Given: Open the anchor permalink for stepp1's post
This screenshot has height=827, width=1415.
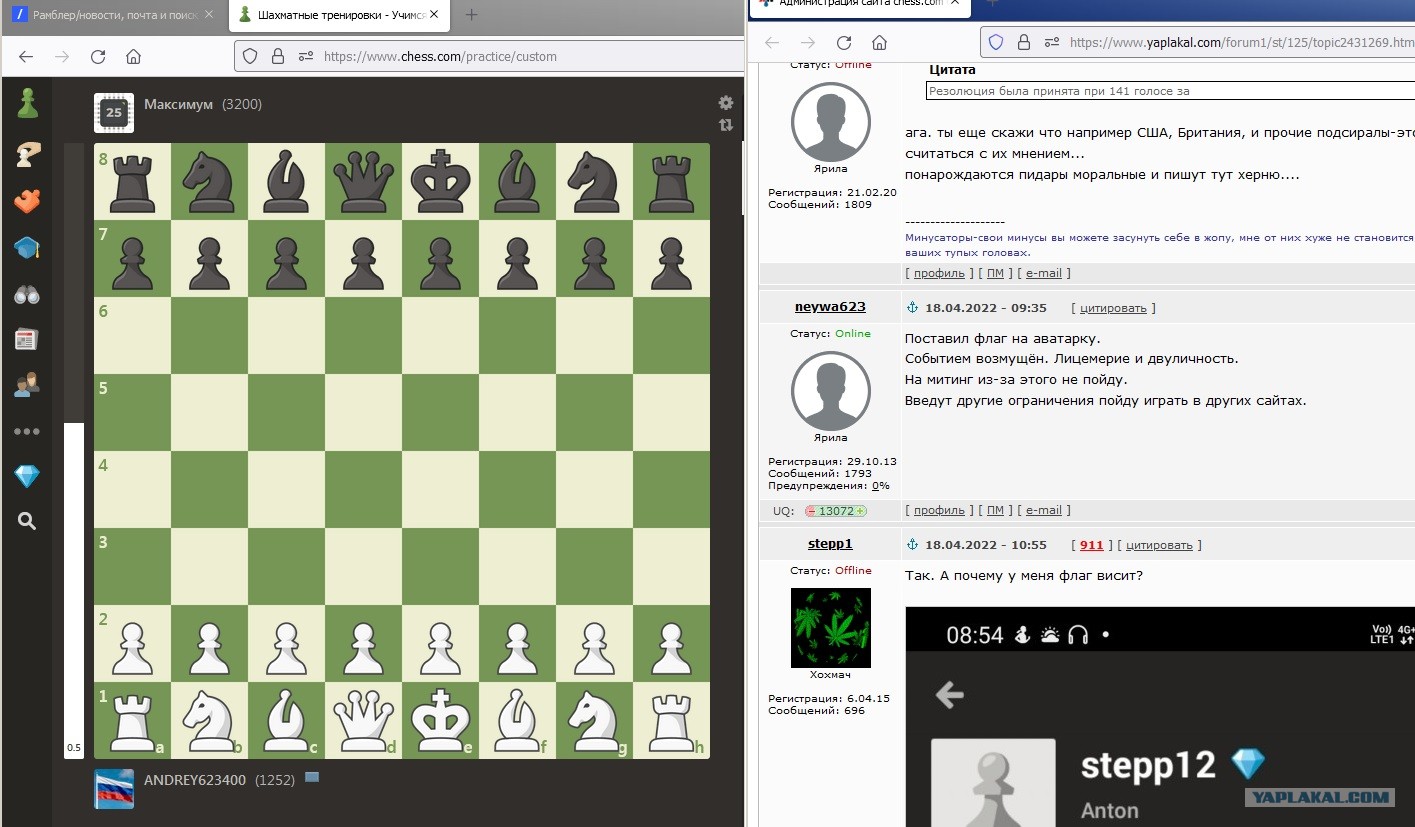Looking at the screenshot, I should click(912, 545).
